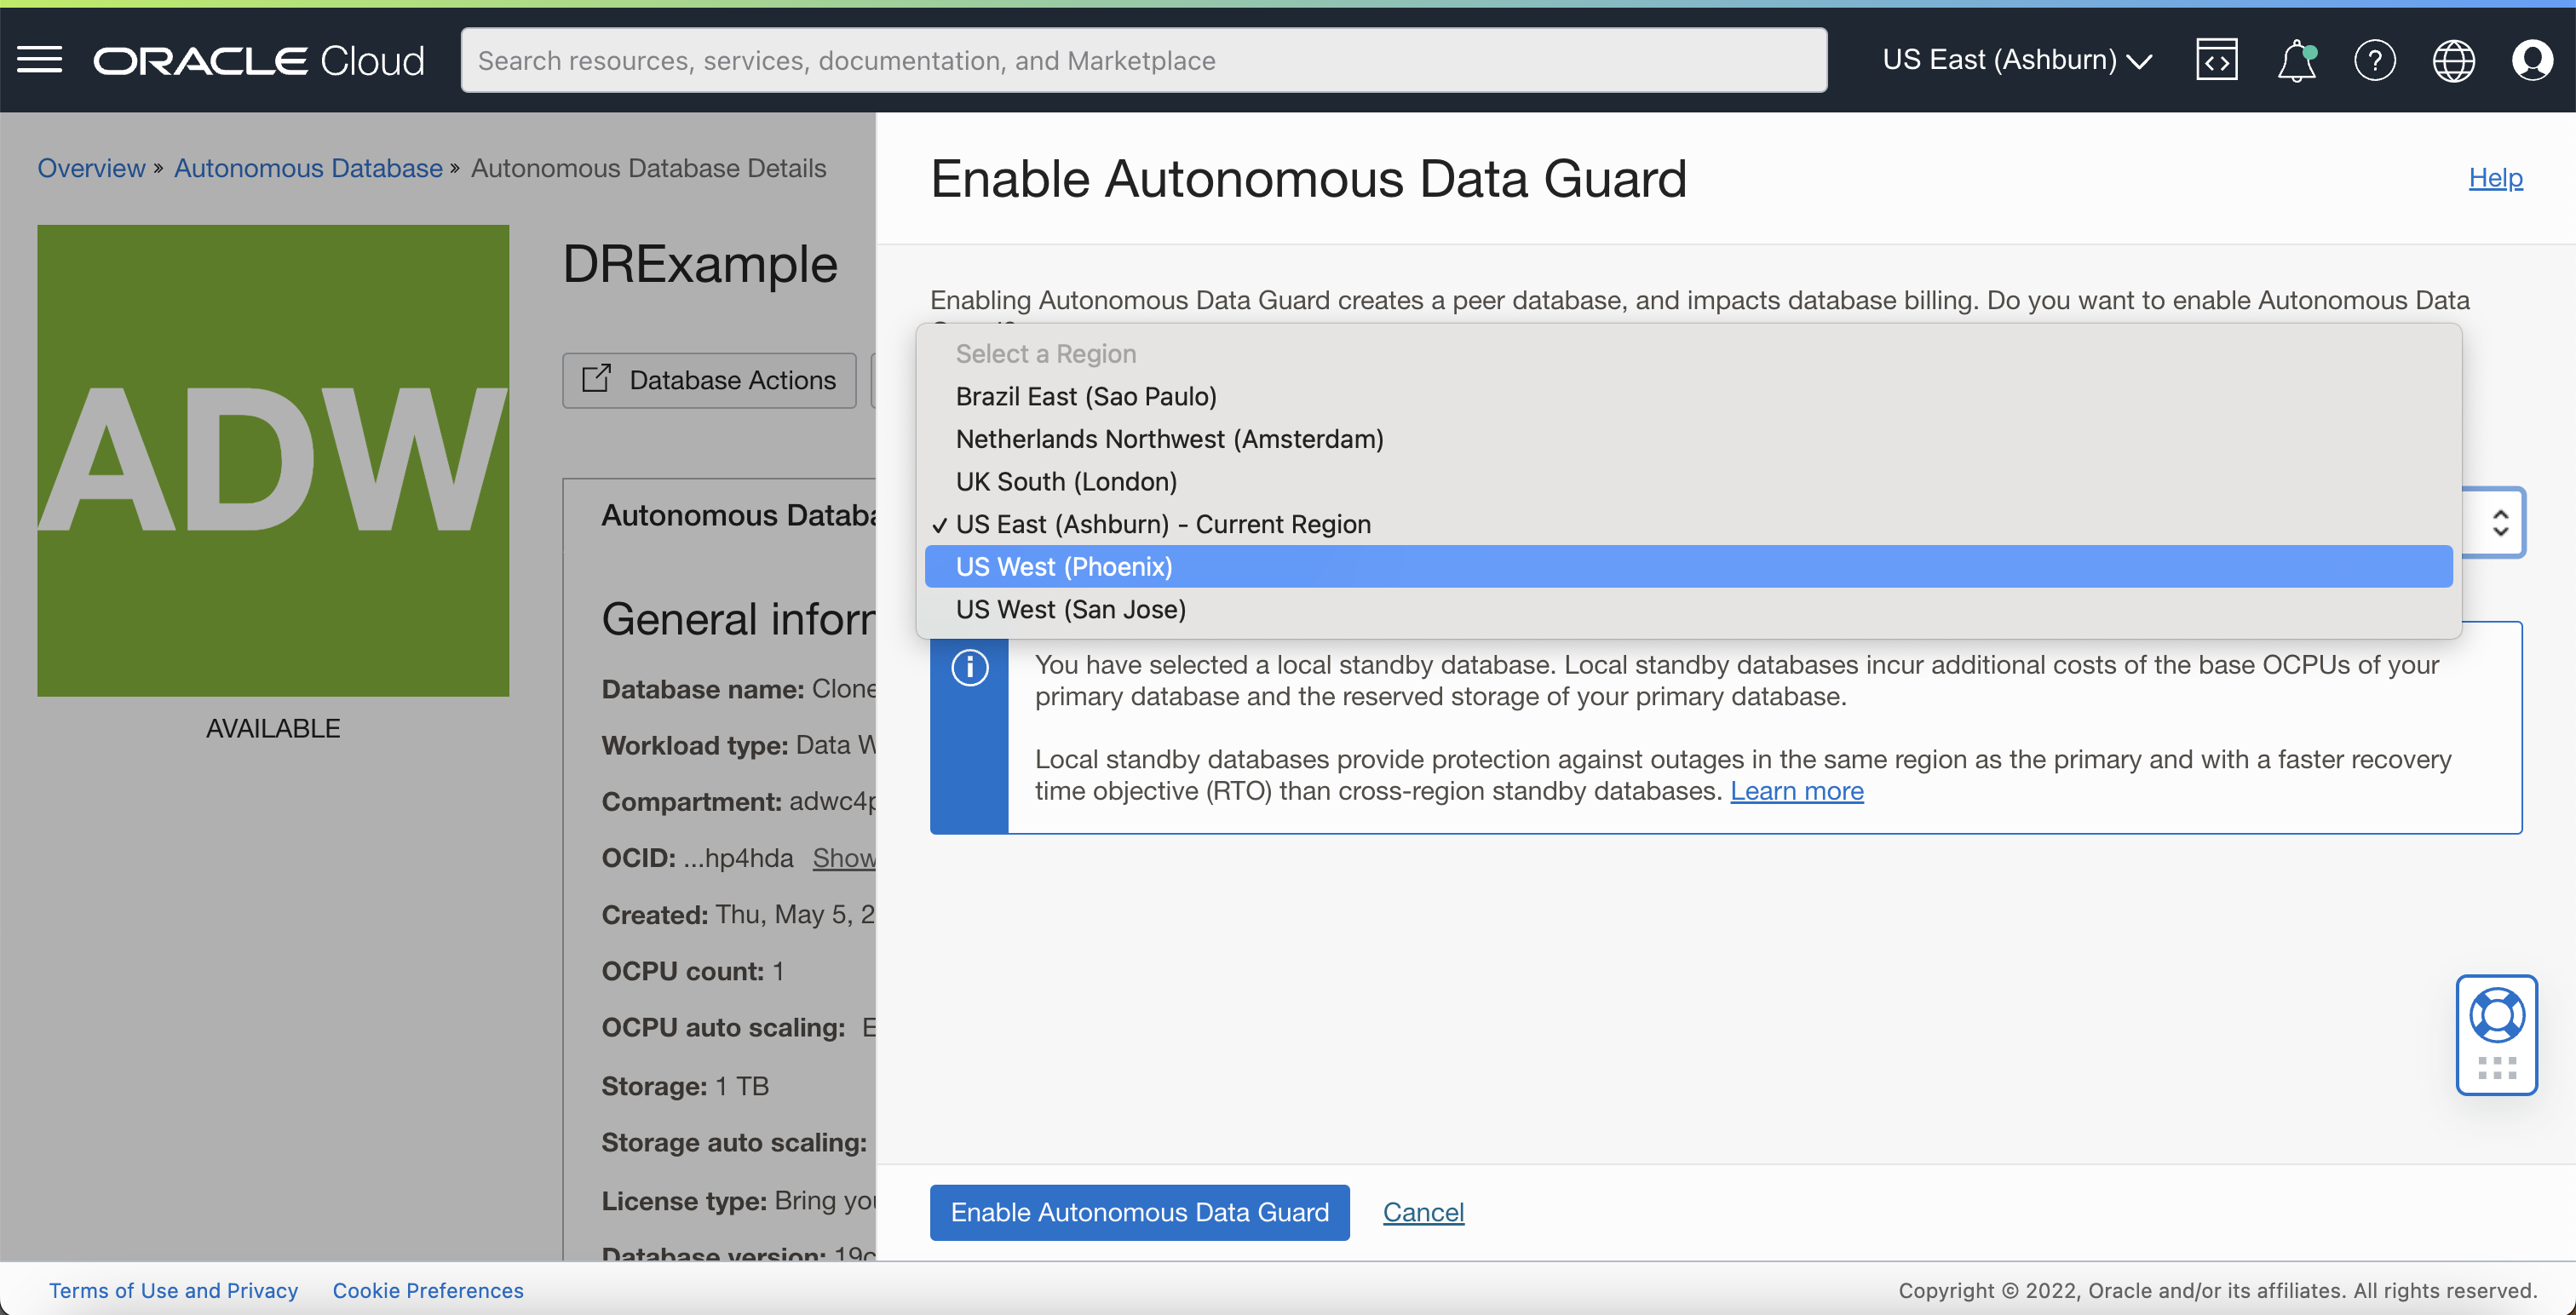Image resolution: width=2576 pixels, height=1315 pixels.
Task: Click Enable Autonomous Data Guard button
Action: [1139, 1212]
